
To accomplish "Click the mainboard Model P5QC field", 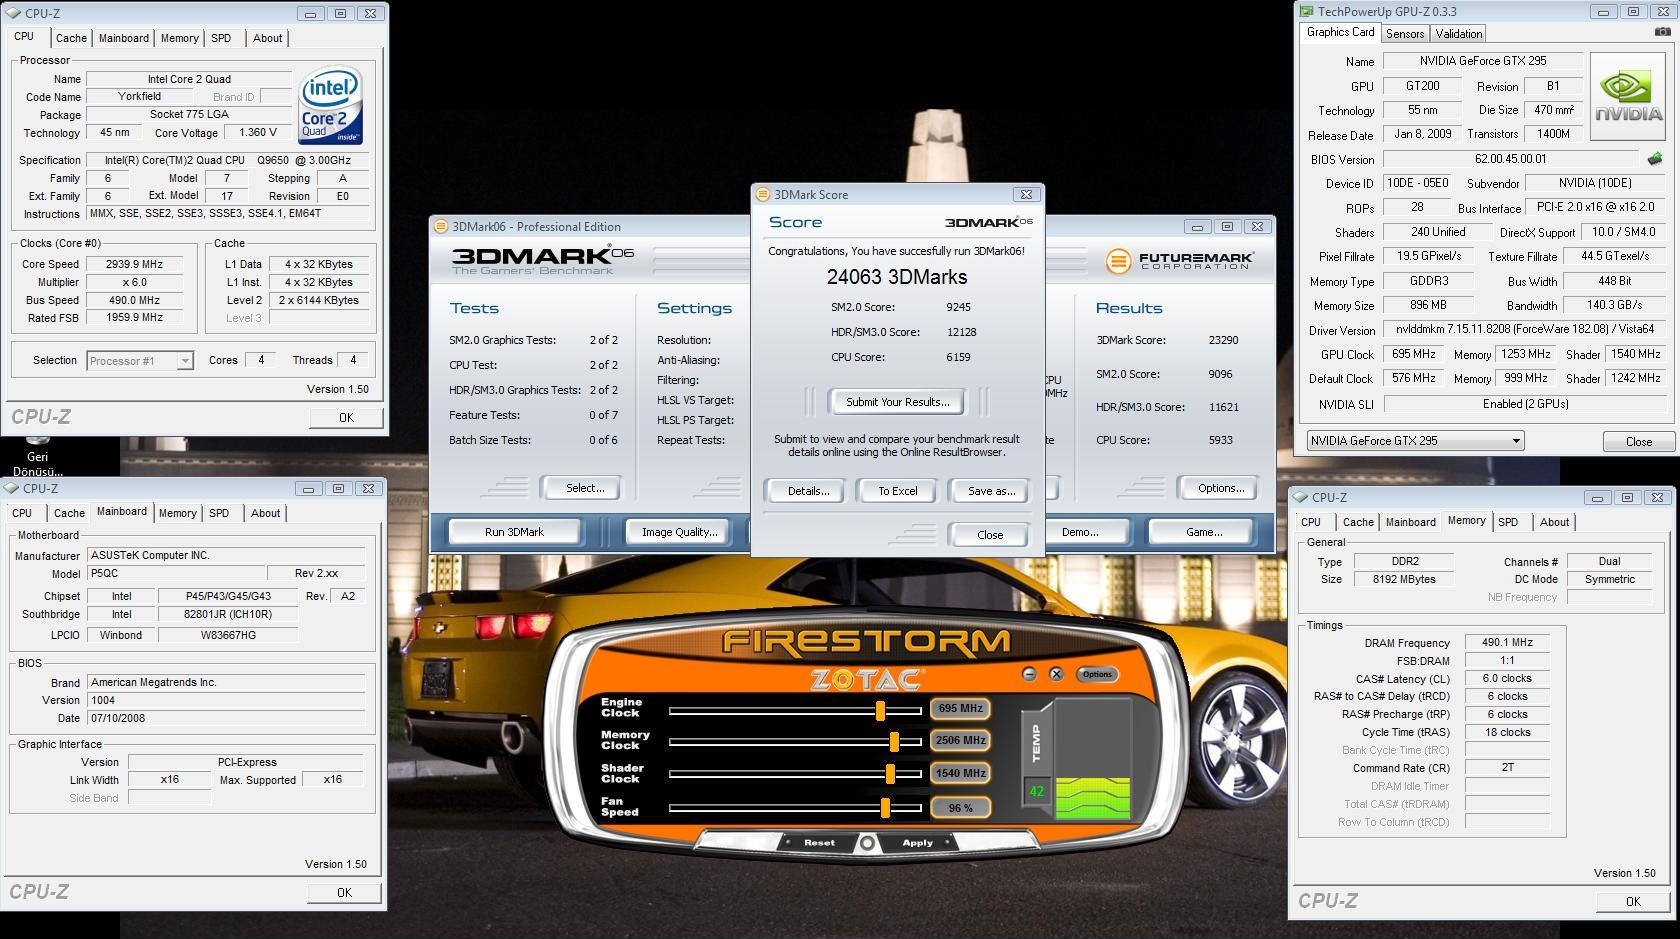I will tap(176, 574).
